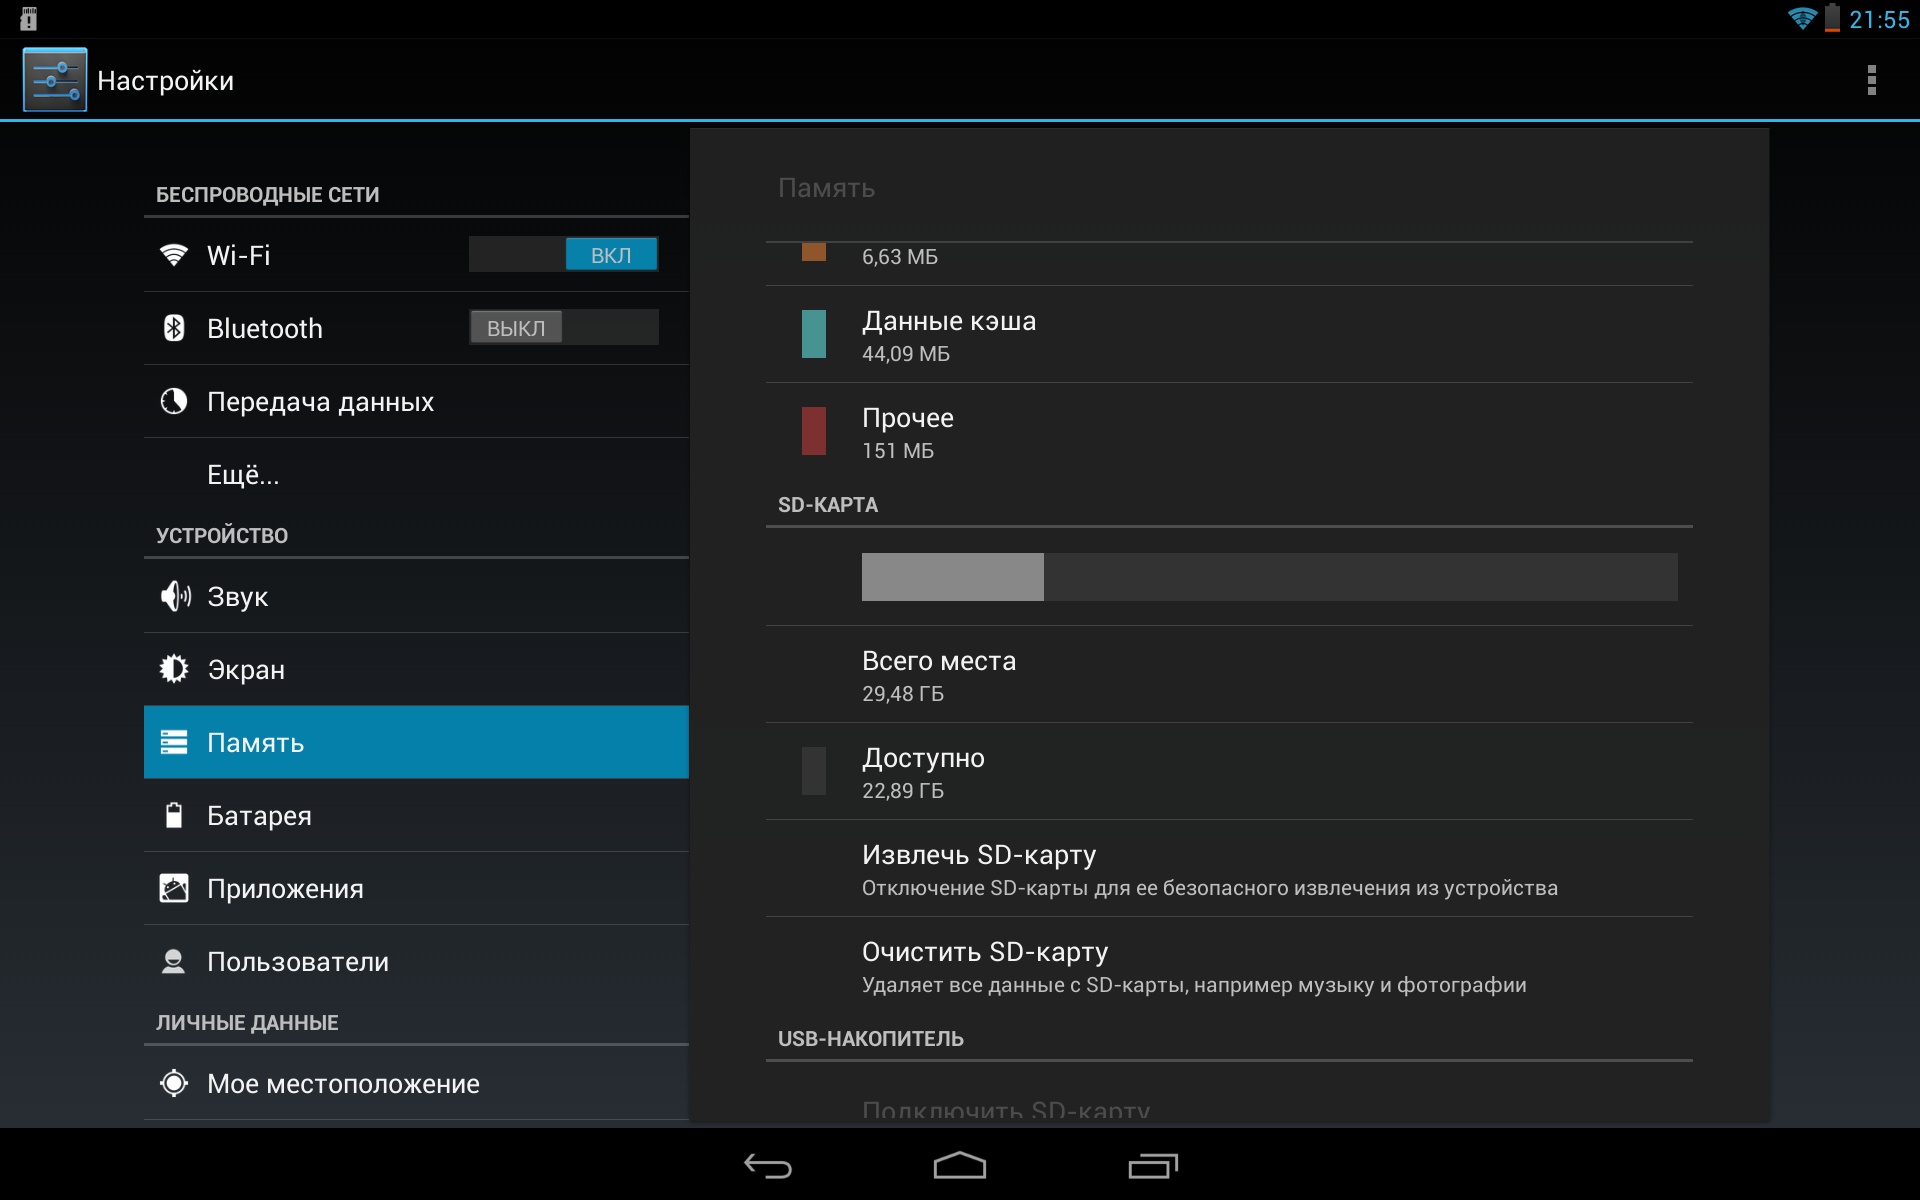Tap the Bluetooth icon in sidebar
The image size is (1920, 1200).
pyautogui.click(x=174, y=328)
